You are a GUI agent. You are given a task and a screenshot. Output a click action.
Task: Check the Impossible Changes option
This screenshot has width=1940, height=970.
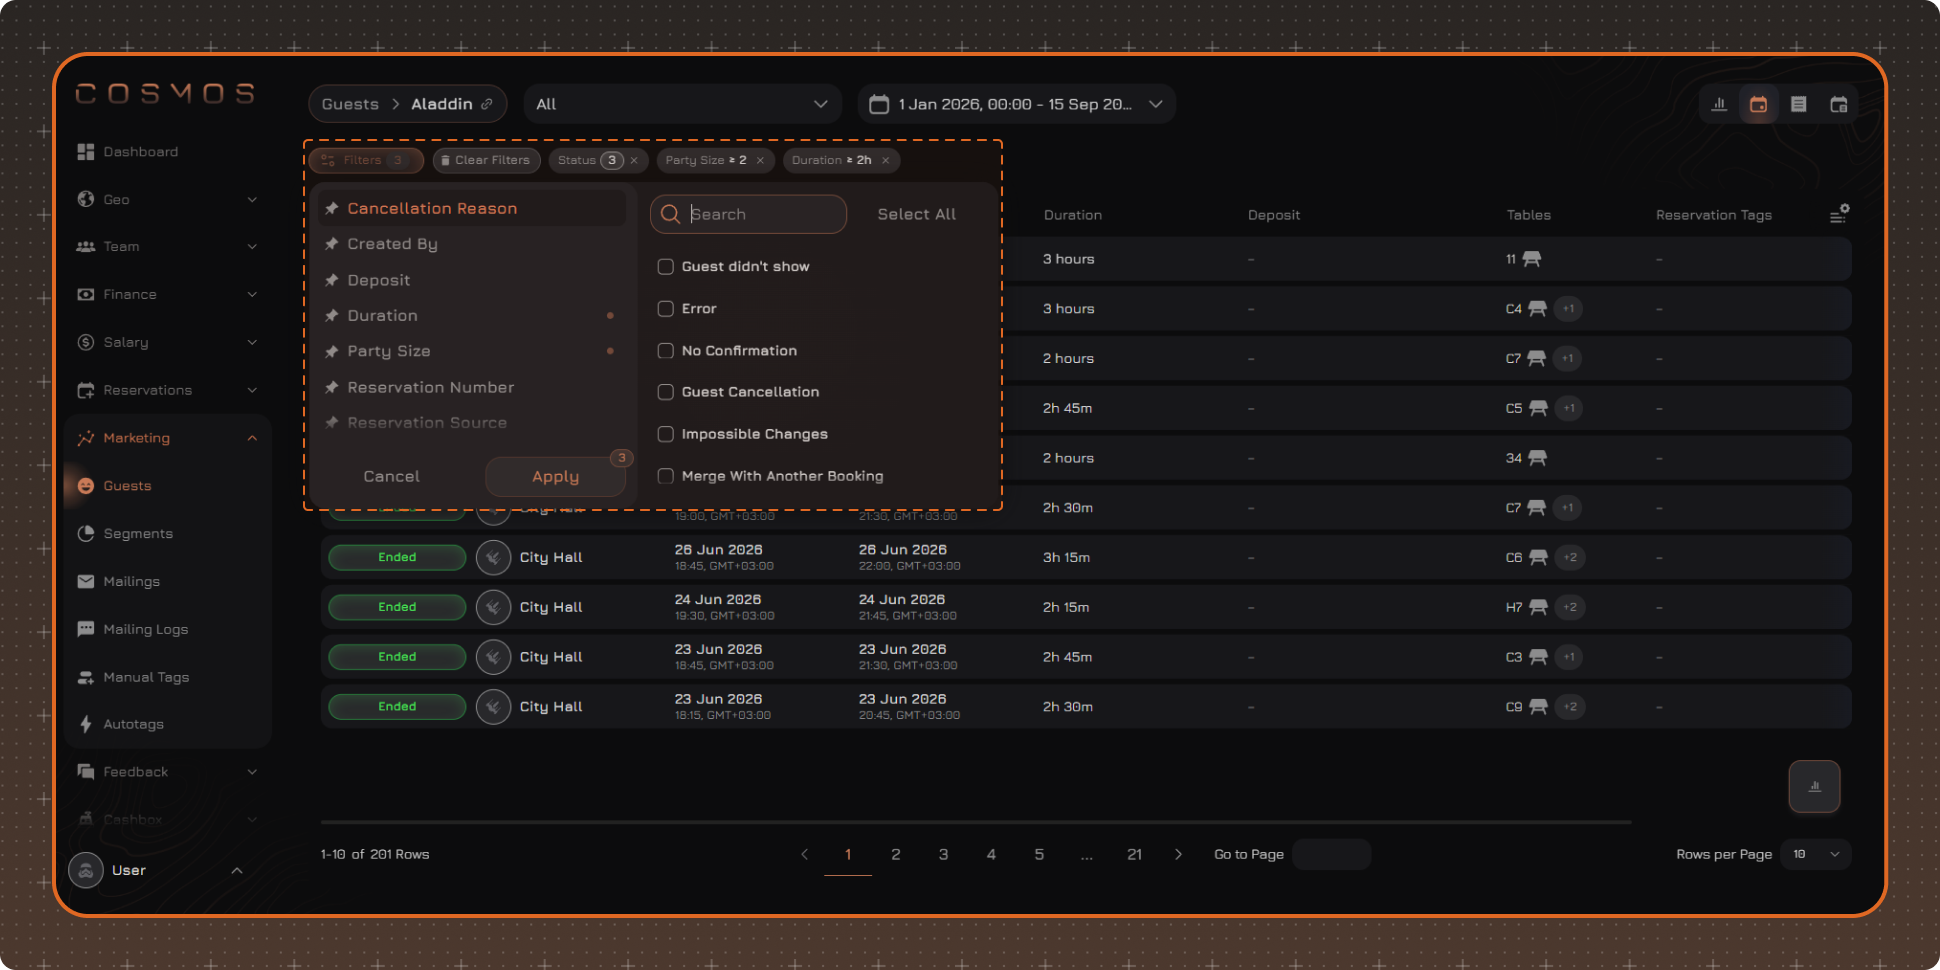pyautogui.click(x=665, y=434)
